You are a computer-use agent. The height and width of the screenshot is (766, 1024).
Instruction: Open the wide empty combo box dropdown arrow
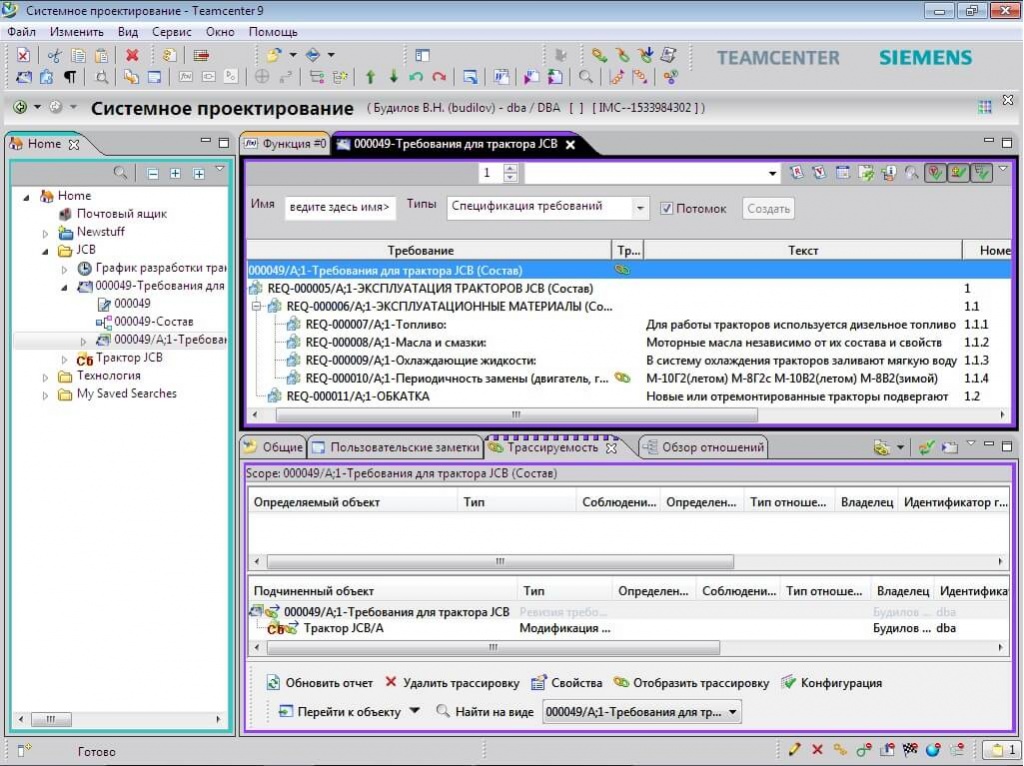pyautogui.click(x=773, y=174)
